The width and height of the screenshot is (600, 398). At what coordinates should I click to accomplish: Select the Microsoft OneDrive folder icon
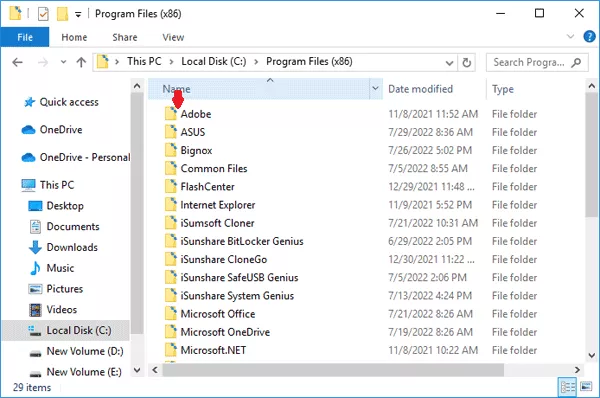(171, 332)
